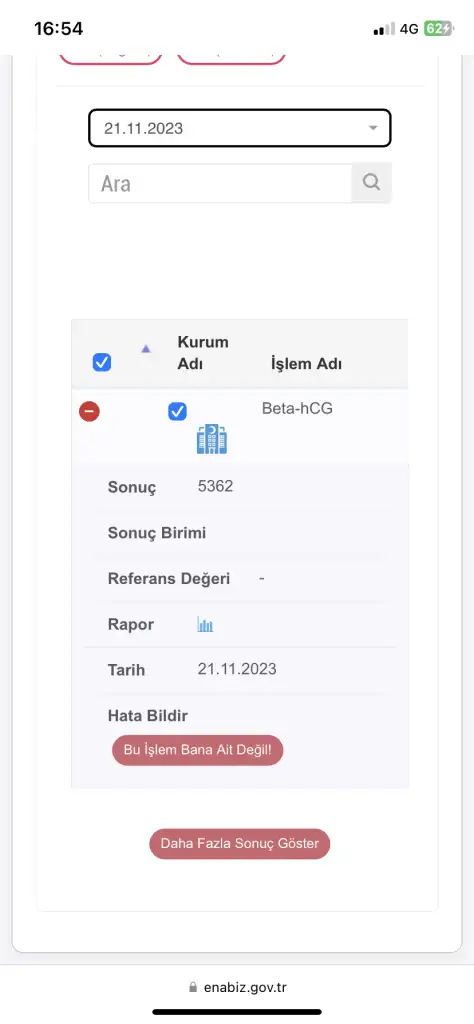The width and height of the screenshot is (474, 1024).
Task: Tap the cellular signal bars icon
Action: (x=384, y=29)
